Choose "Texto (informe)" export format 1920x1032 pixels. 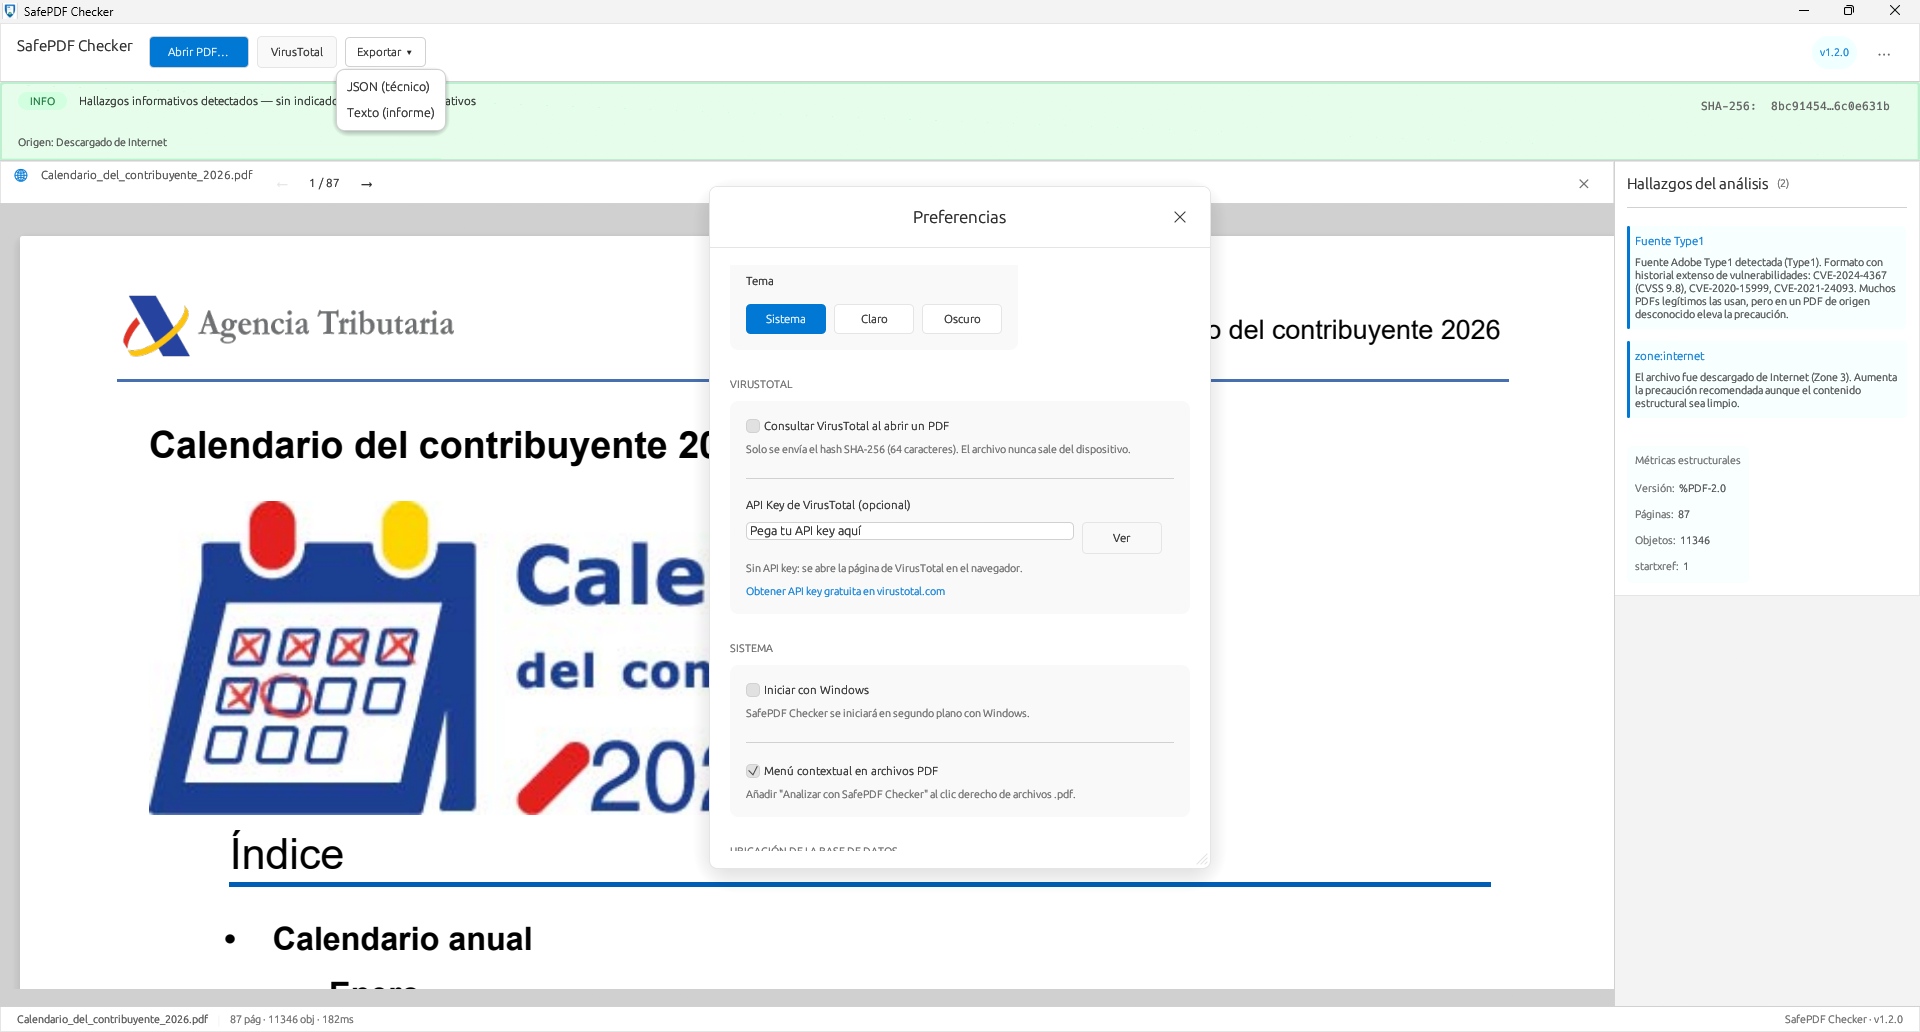390,113
